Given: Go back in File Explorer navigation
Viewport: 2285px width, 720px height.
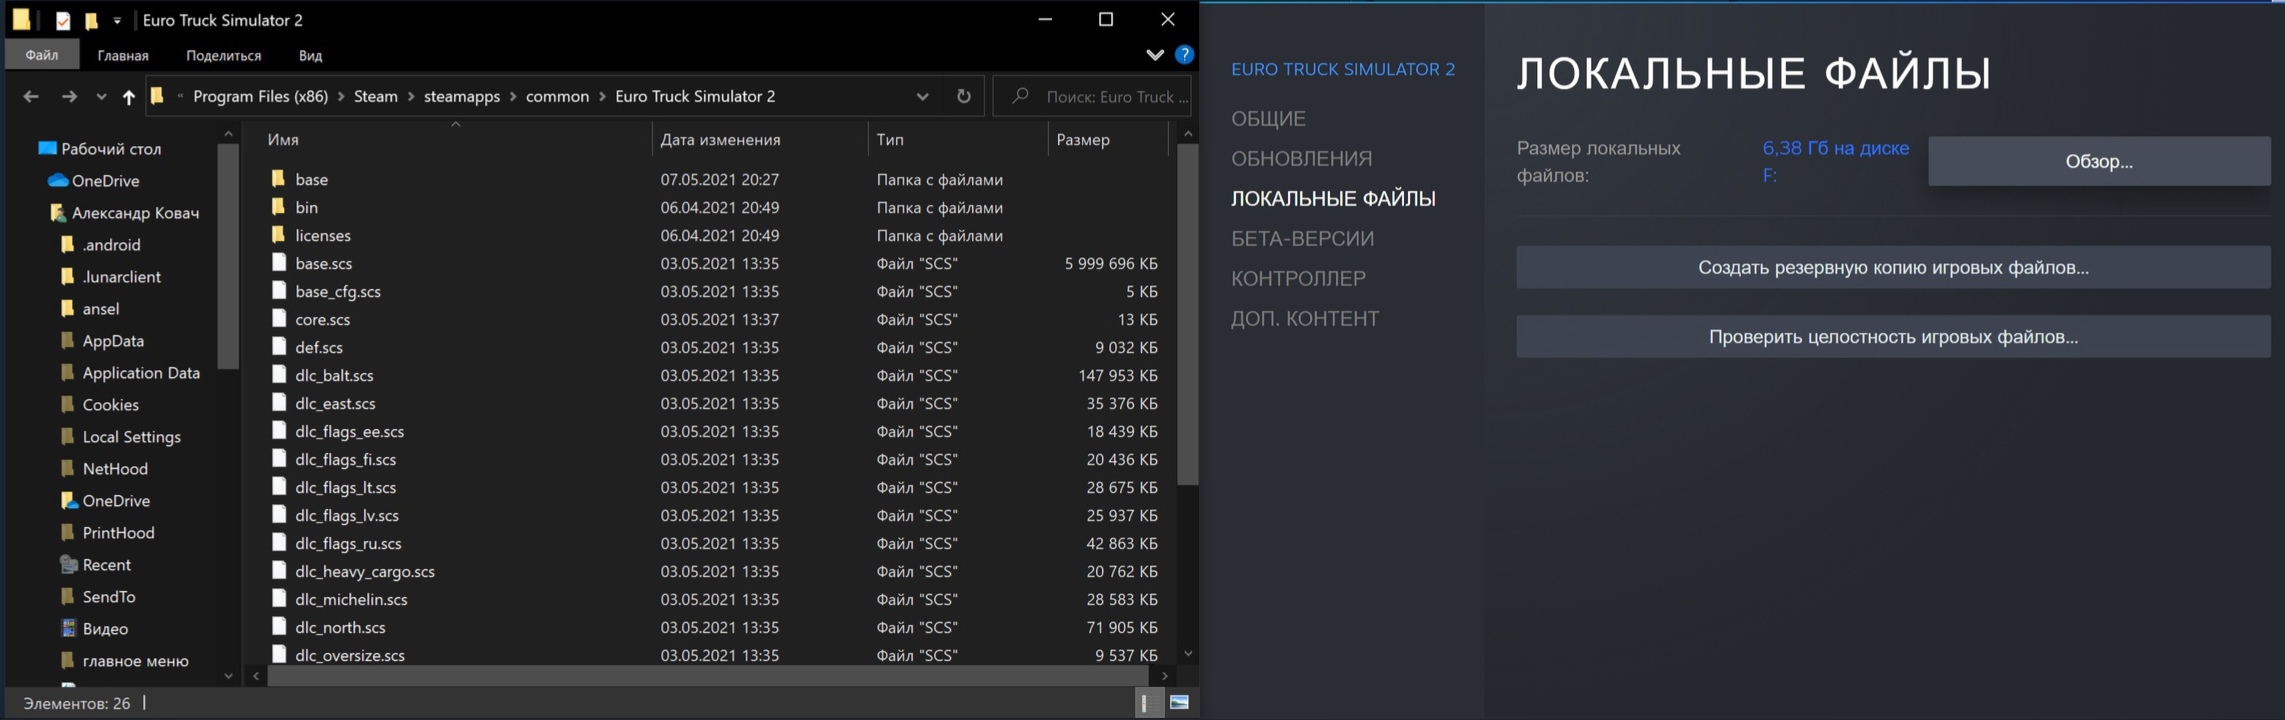Looking at the screenshot, I should click(x=31, y=96).
